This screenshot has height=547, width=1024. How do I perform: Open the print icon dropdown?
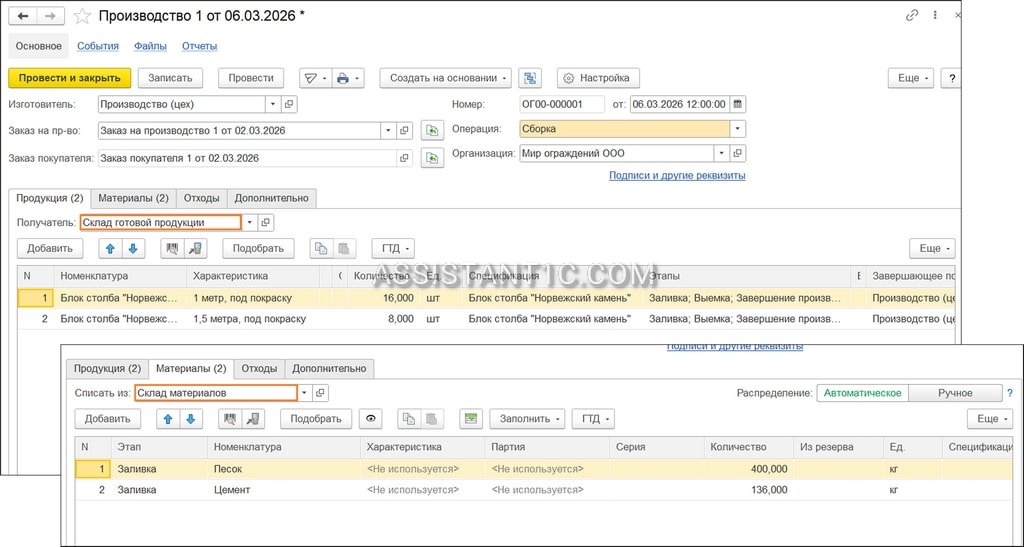pos(348,78)
